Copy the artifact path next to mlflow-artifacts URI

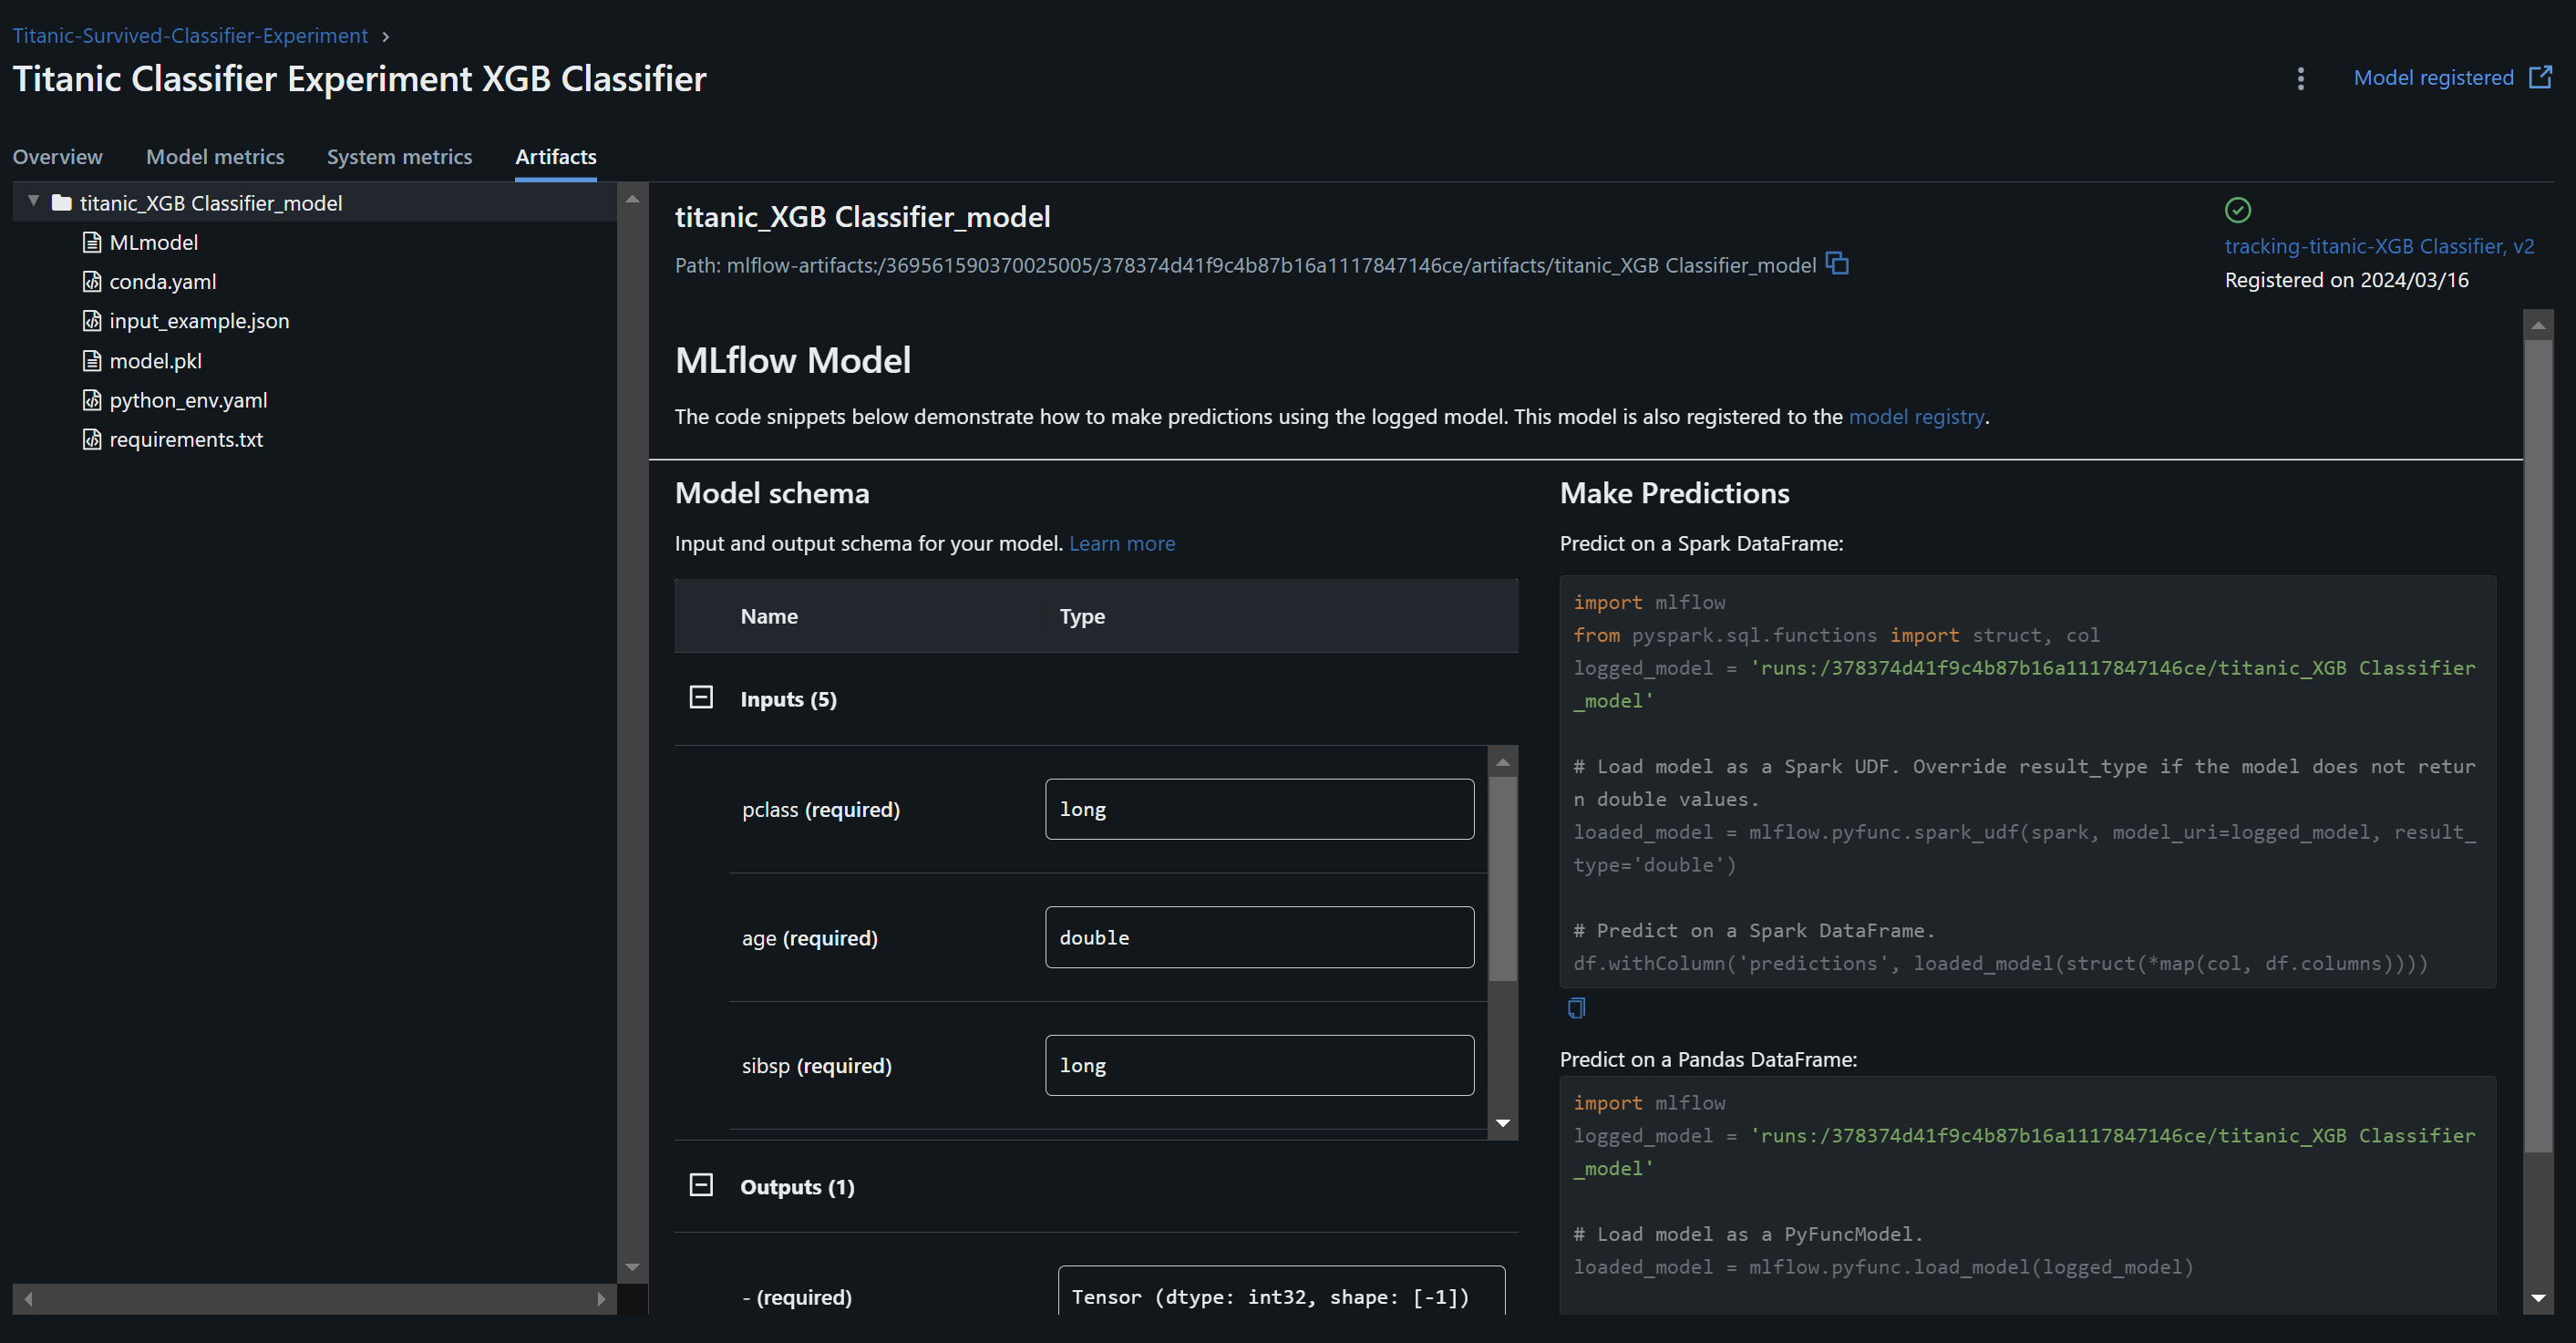[1838, 264]
